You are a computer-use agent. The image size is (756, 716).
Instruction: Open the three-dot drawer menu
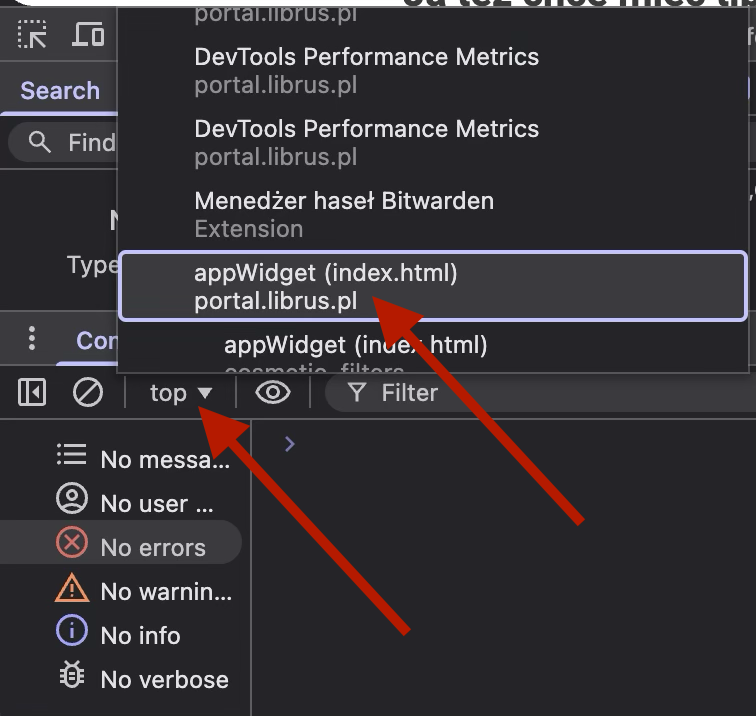point(32,339)
